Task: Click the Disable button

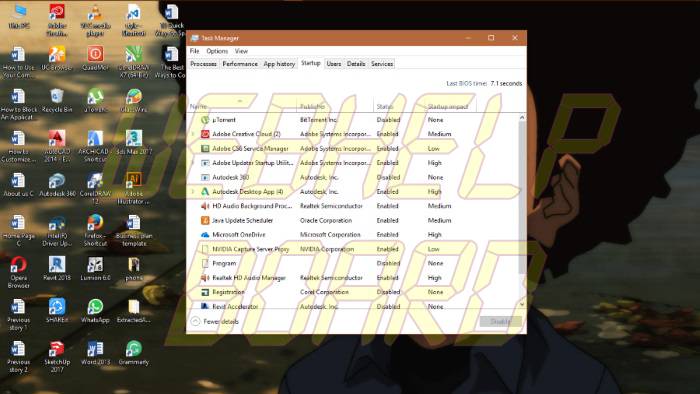Action: point(500,321)
